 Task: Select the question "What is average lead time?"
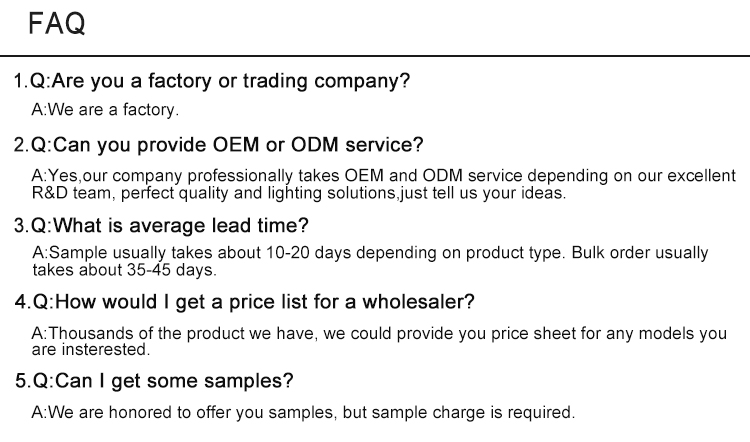point(180,225)
